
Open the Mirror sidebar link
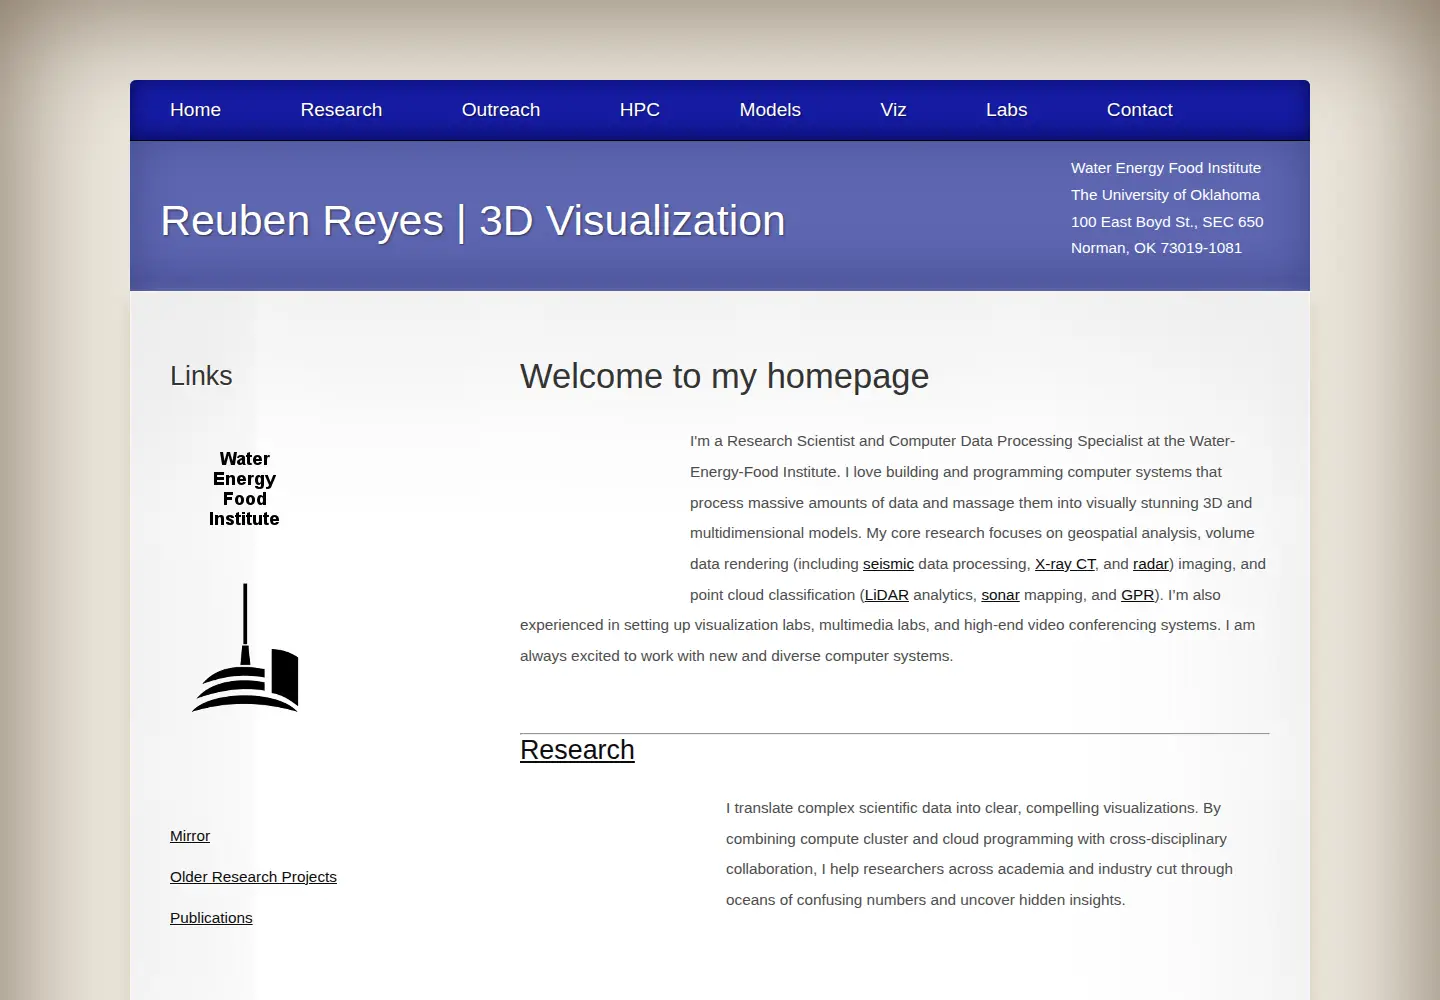coord(190,836)
